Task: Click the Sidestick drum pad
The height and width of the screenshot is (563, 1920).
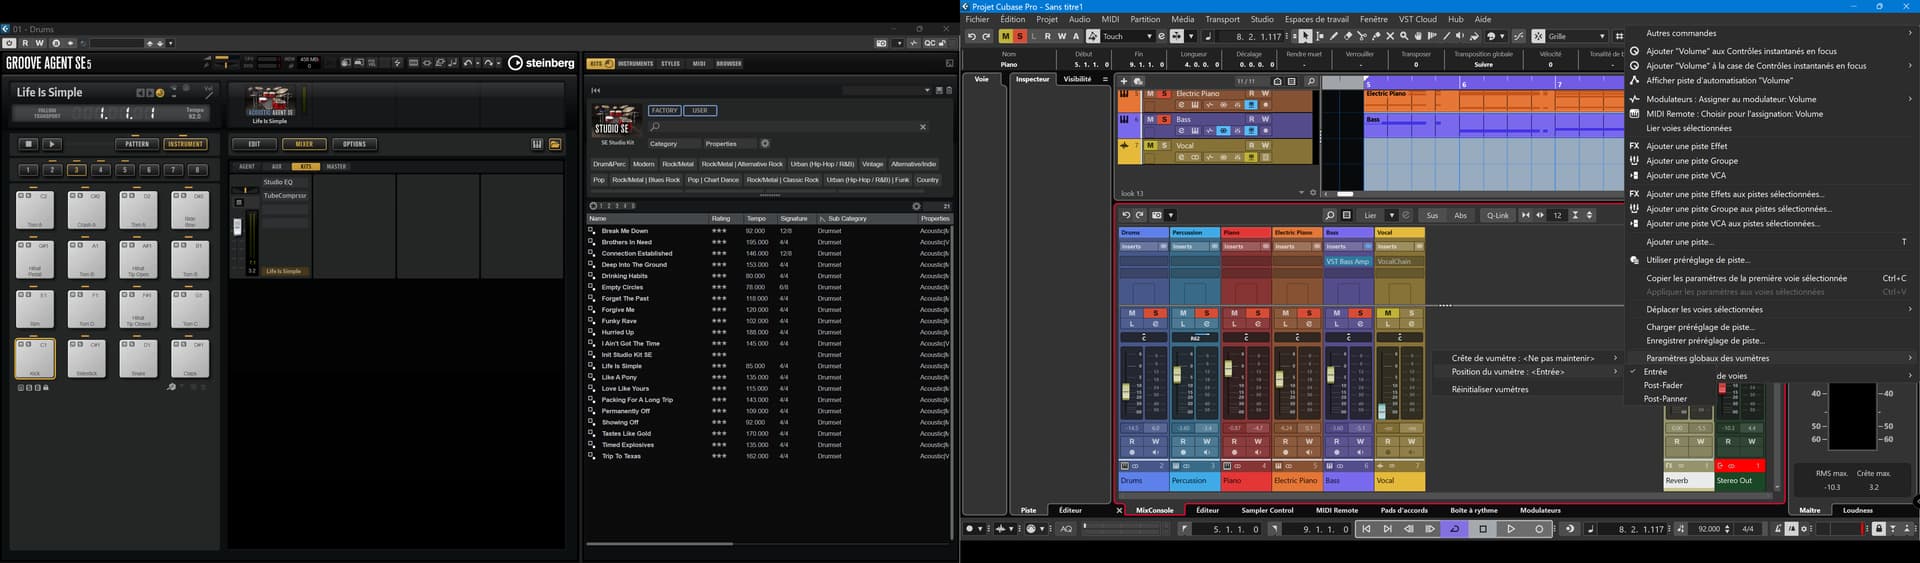Action: point(87,358)
